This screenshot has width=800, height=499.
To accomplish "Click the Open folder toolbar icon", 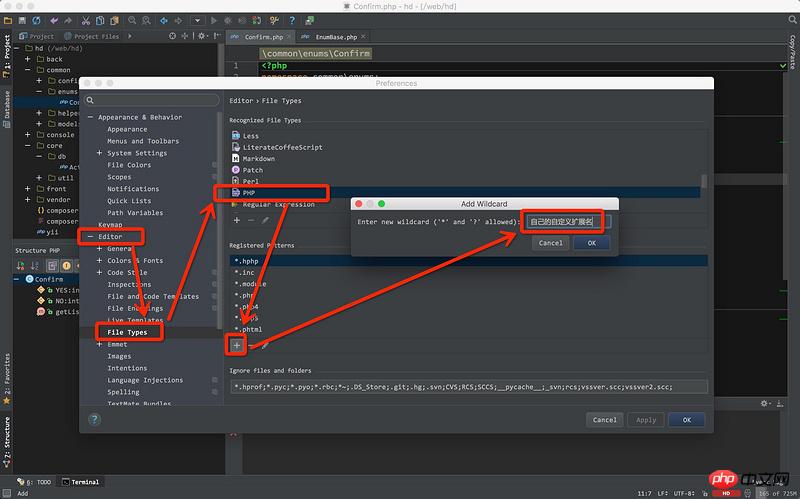I will tap(8, 21).
